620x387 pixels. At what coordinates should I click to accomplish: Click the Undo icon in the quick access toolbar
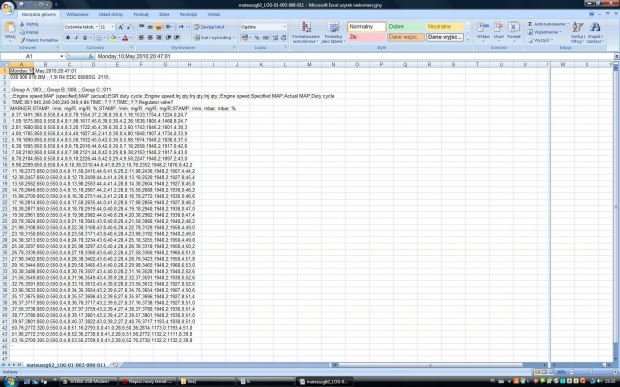point(30,5)
